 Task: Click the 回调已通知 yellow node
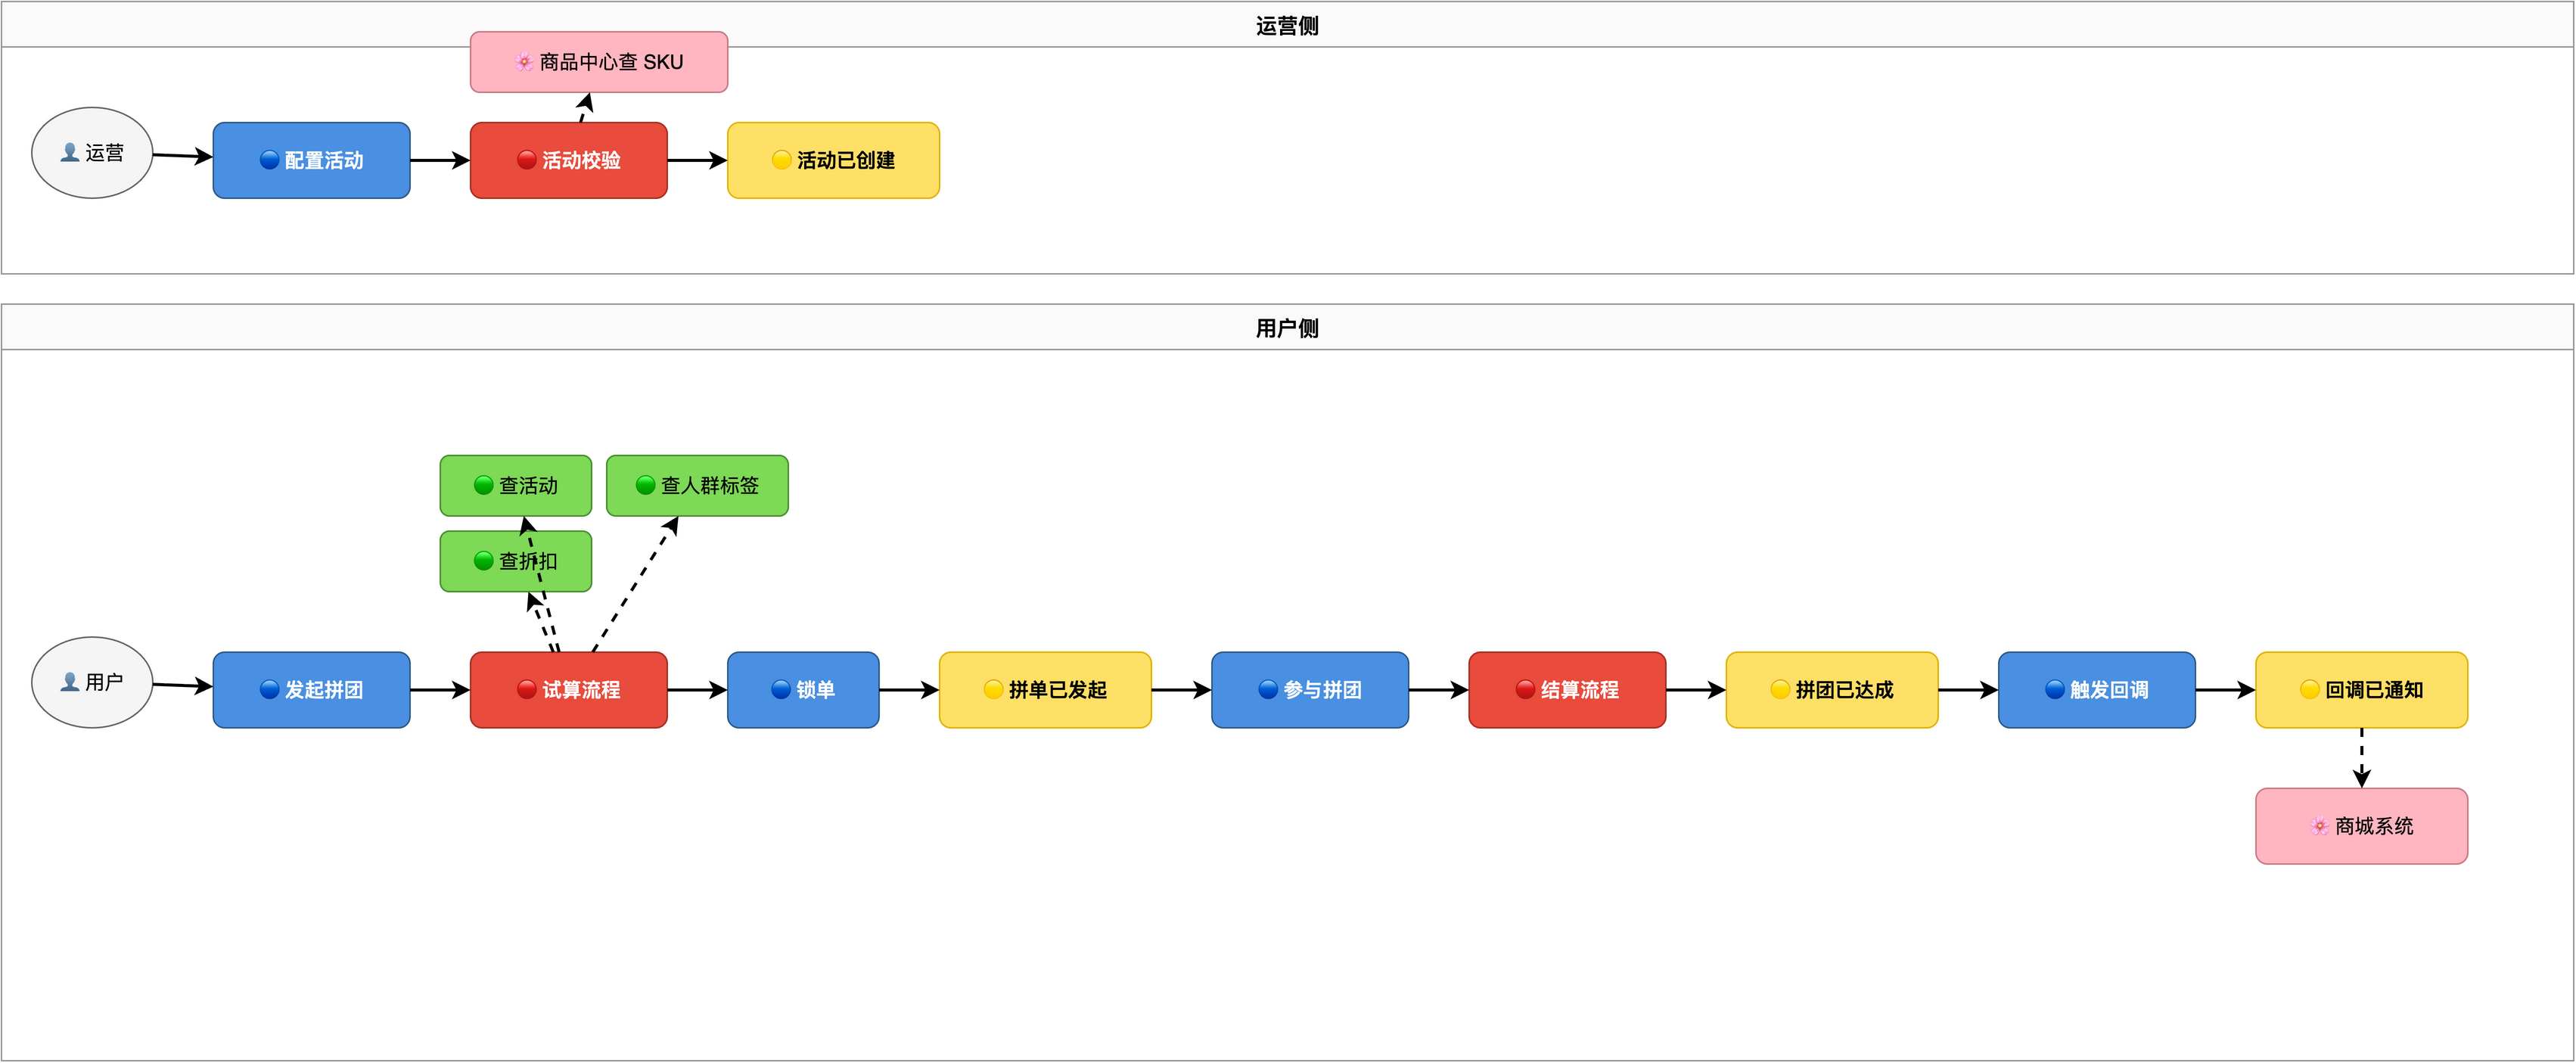click(2361, 690)
